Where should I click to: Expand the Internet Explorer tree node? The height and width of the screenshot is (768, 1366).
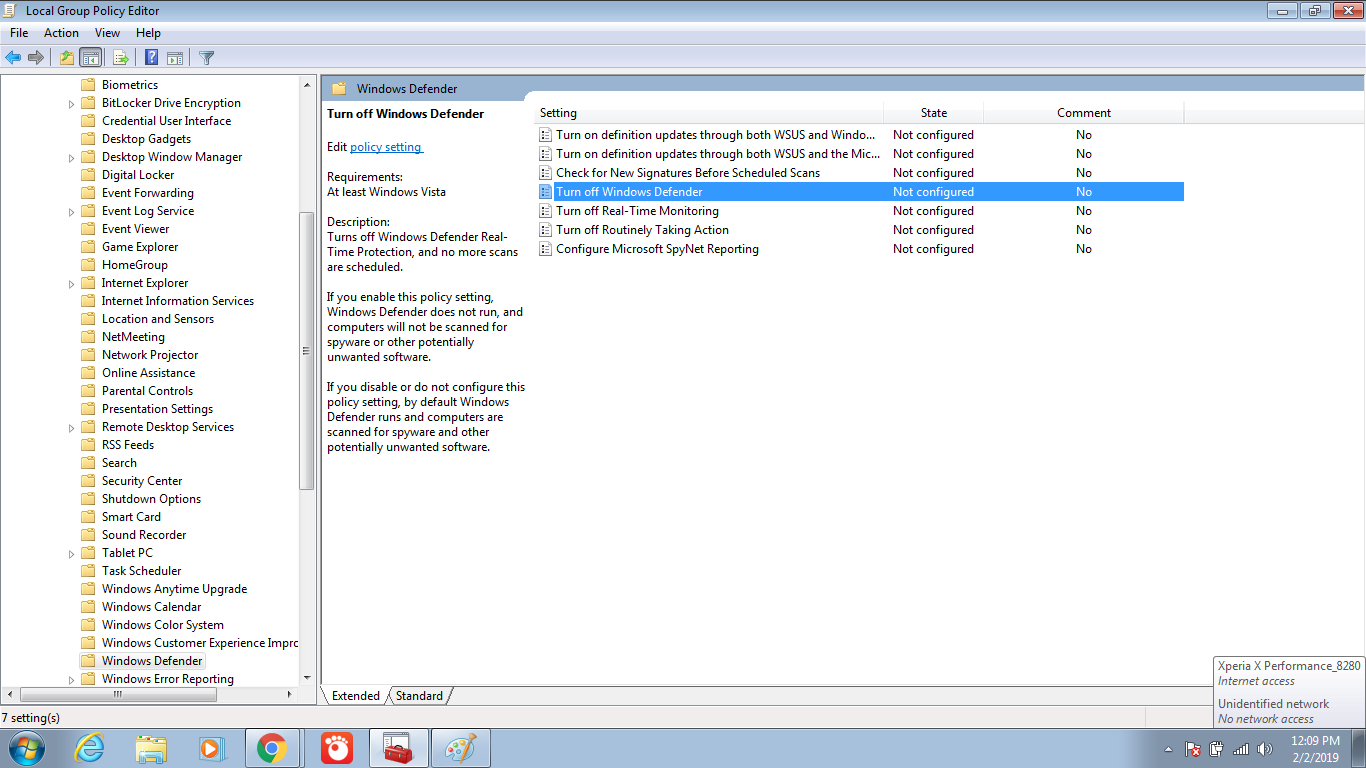72,284
